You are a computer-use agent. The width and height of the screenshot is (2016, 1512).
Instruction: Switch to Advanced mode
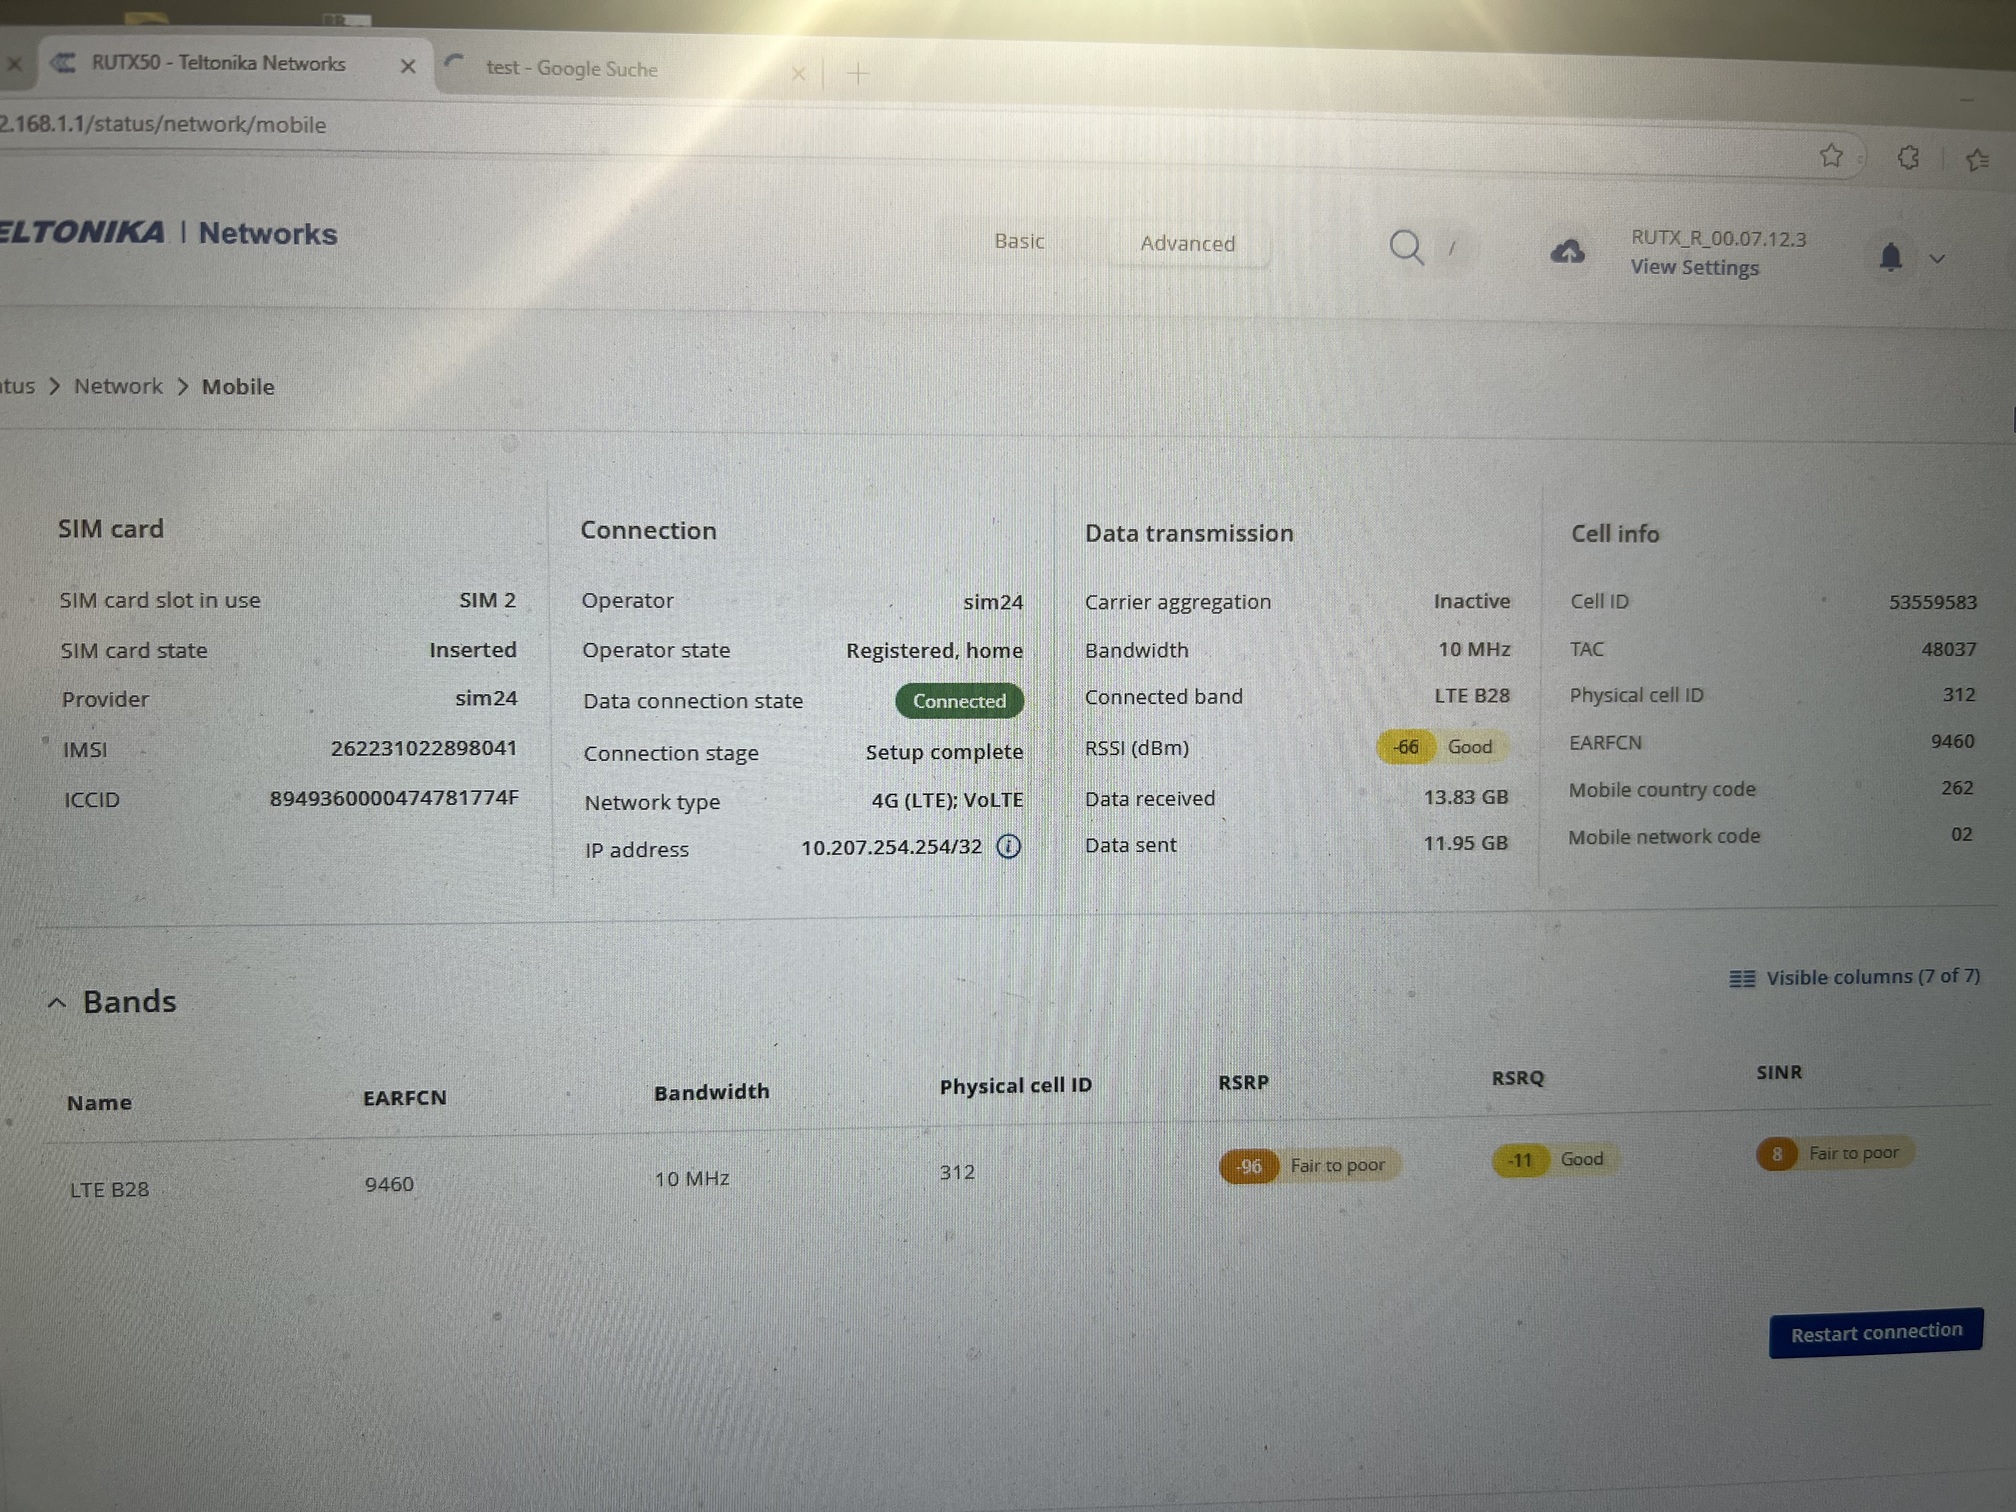click(1187, 243)
